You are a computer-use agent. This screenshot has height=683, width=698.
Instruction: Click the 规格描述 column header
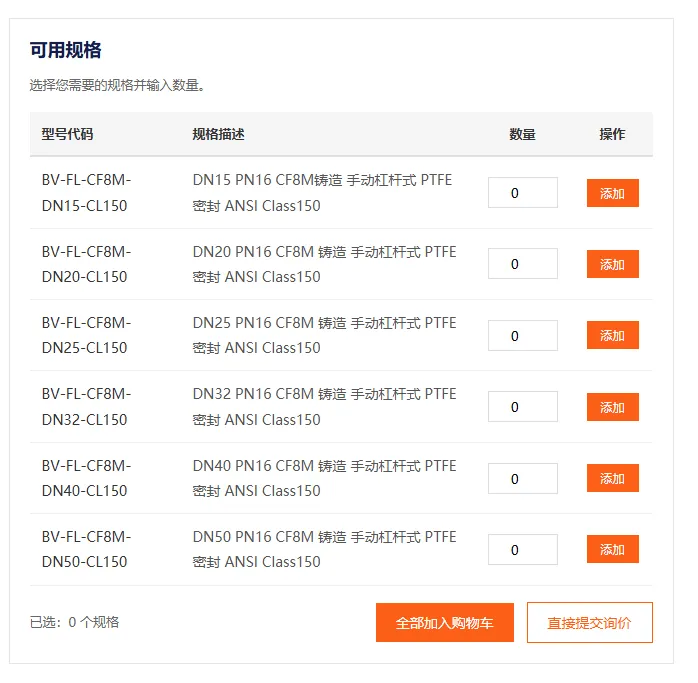pyautogui.click(x=218, y=134)
